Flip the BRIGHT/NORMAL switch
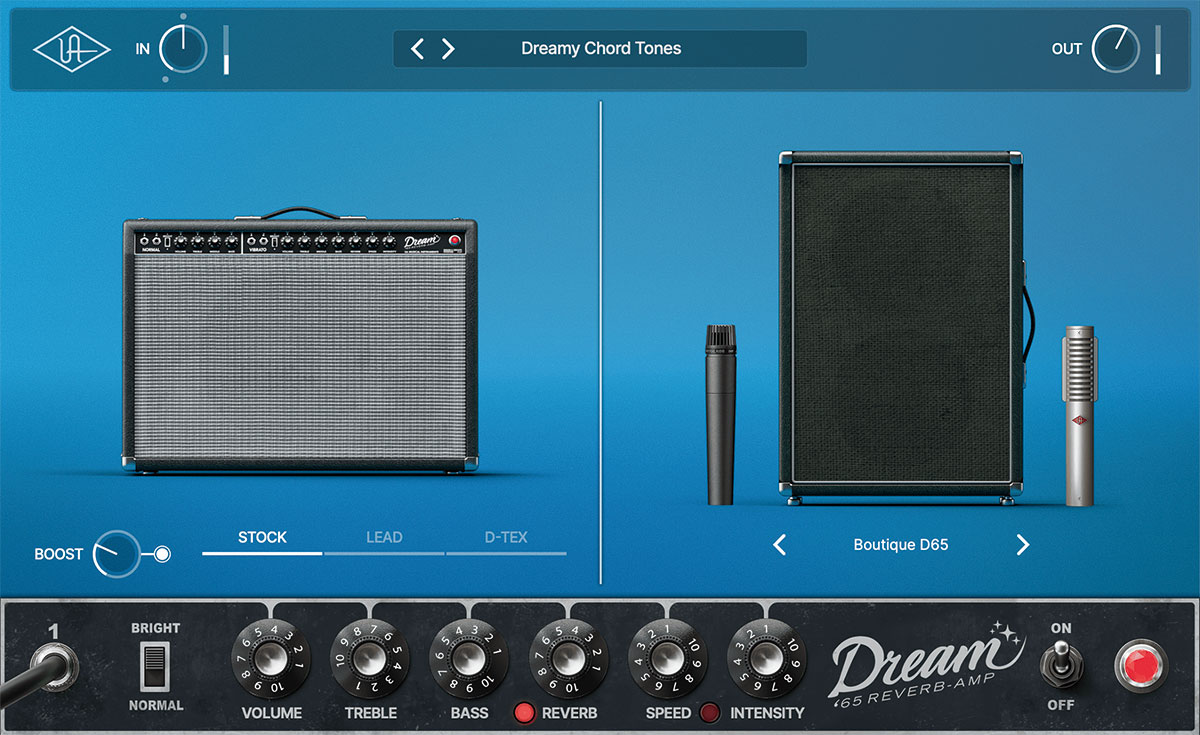Image resolution: width=1200 pixels, height=735 pixels. [x=155, y=666]
